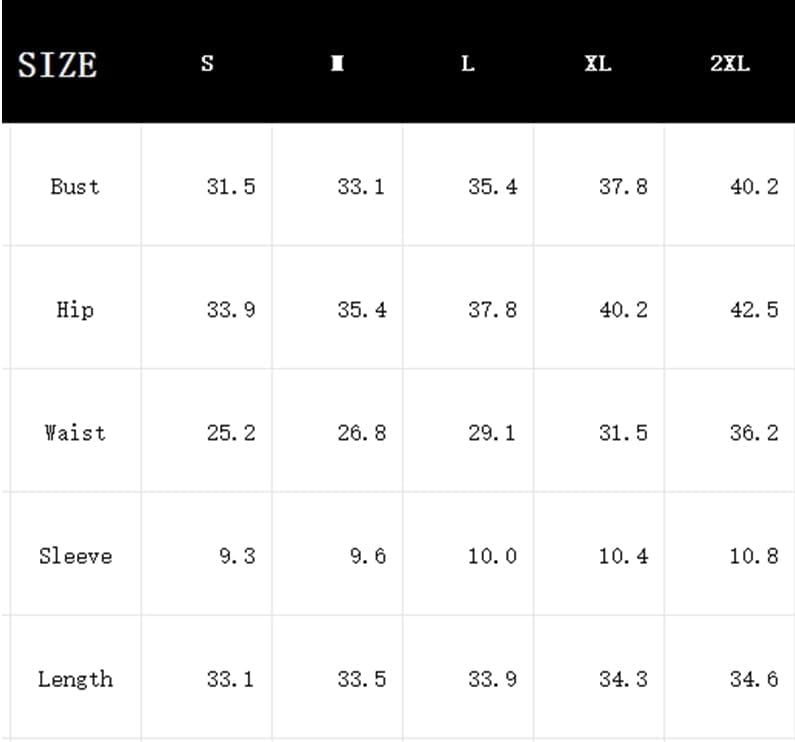Select the Waist row label

[75, 432]
